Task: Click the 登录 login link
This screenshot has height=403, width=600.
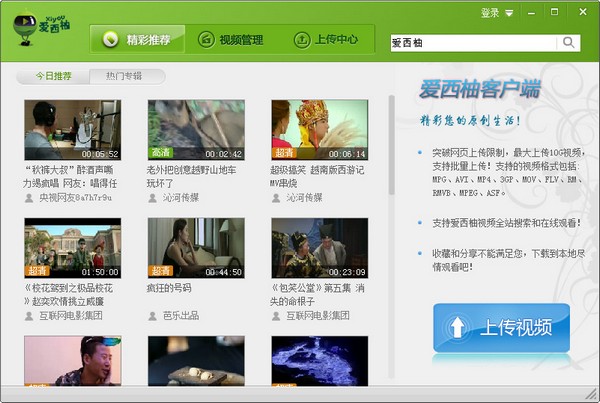Action: [489, 13]
